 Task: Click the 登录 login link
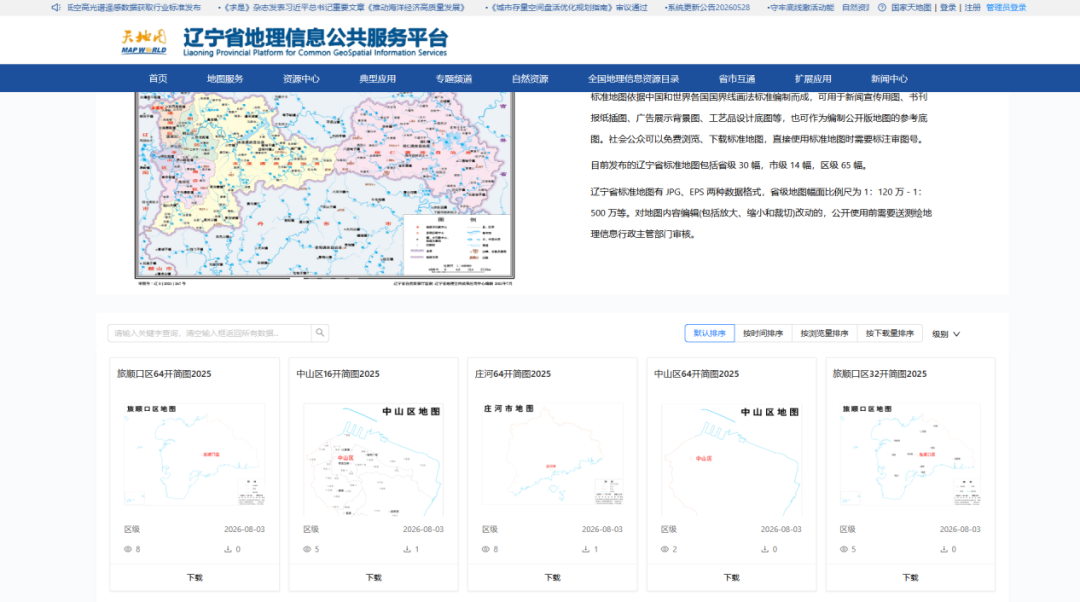[x=948, y=8]
